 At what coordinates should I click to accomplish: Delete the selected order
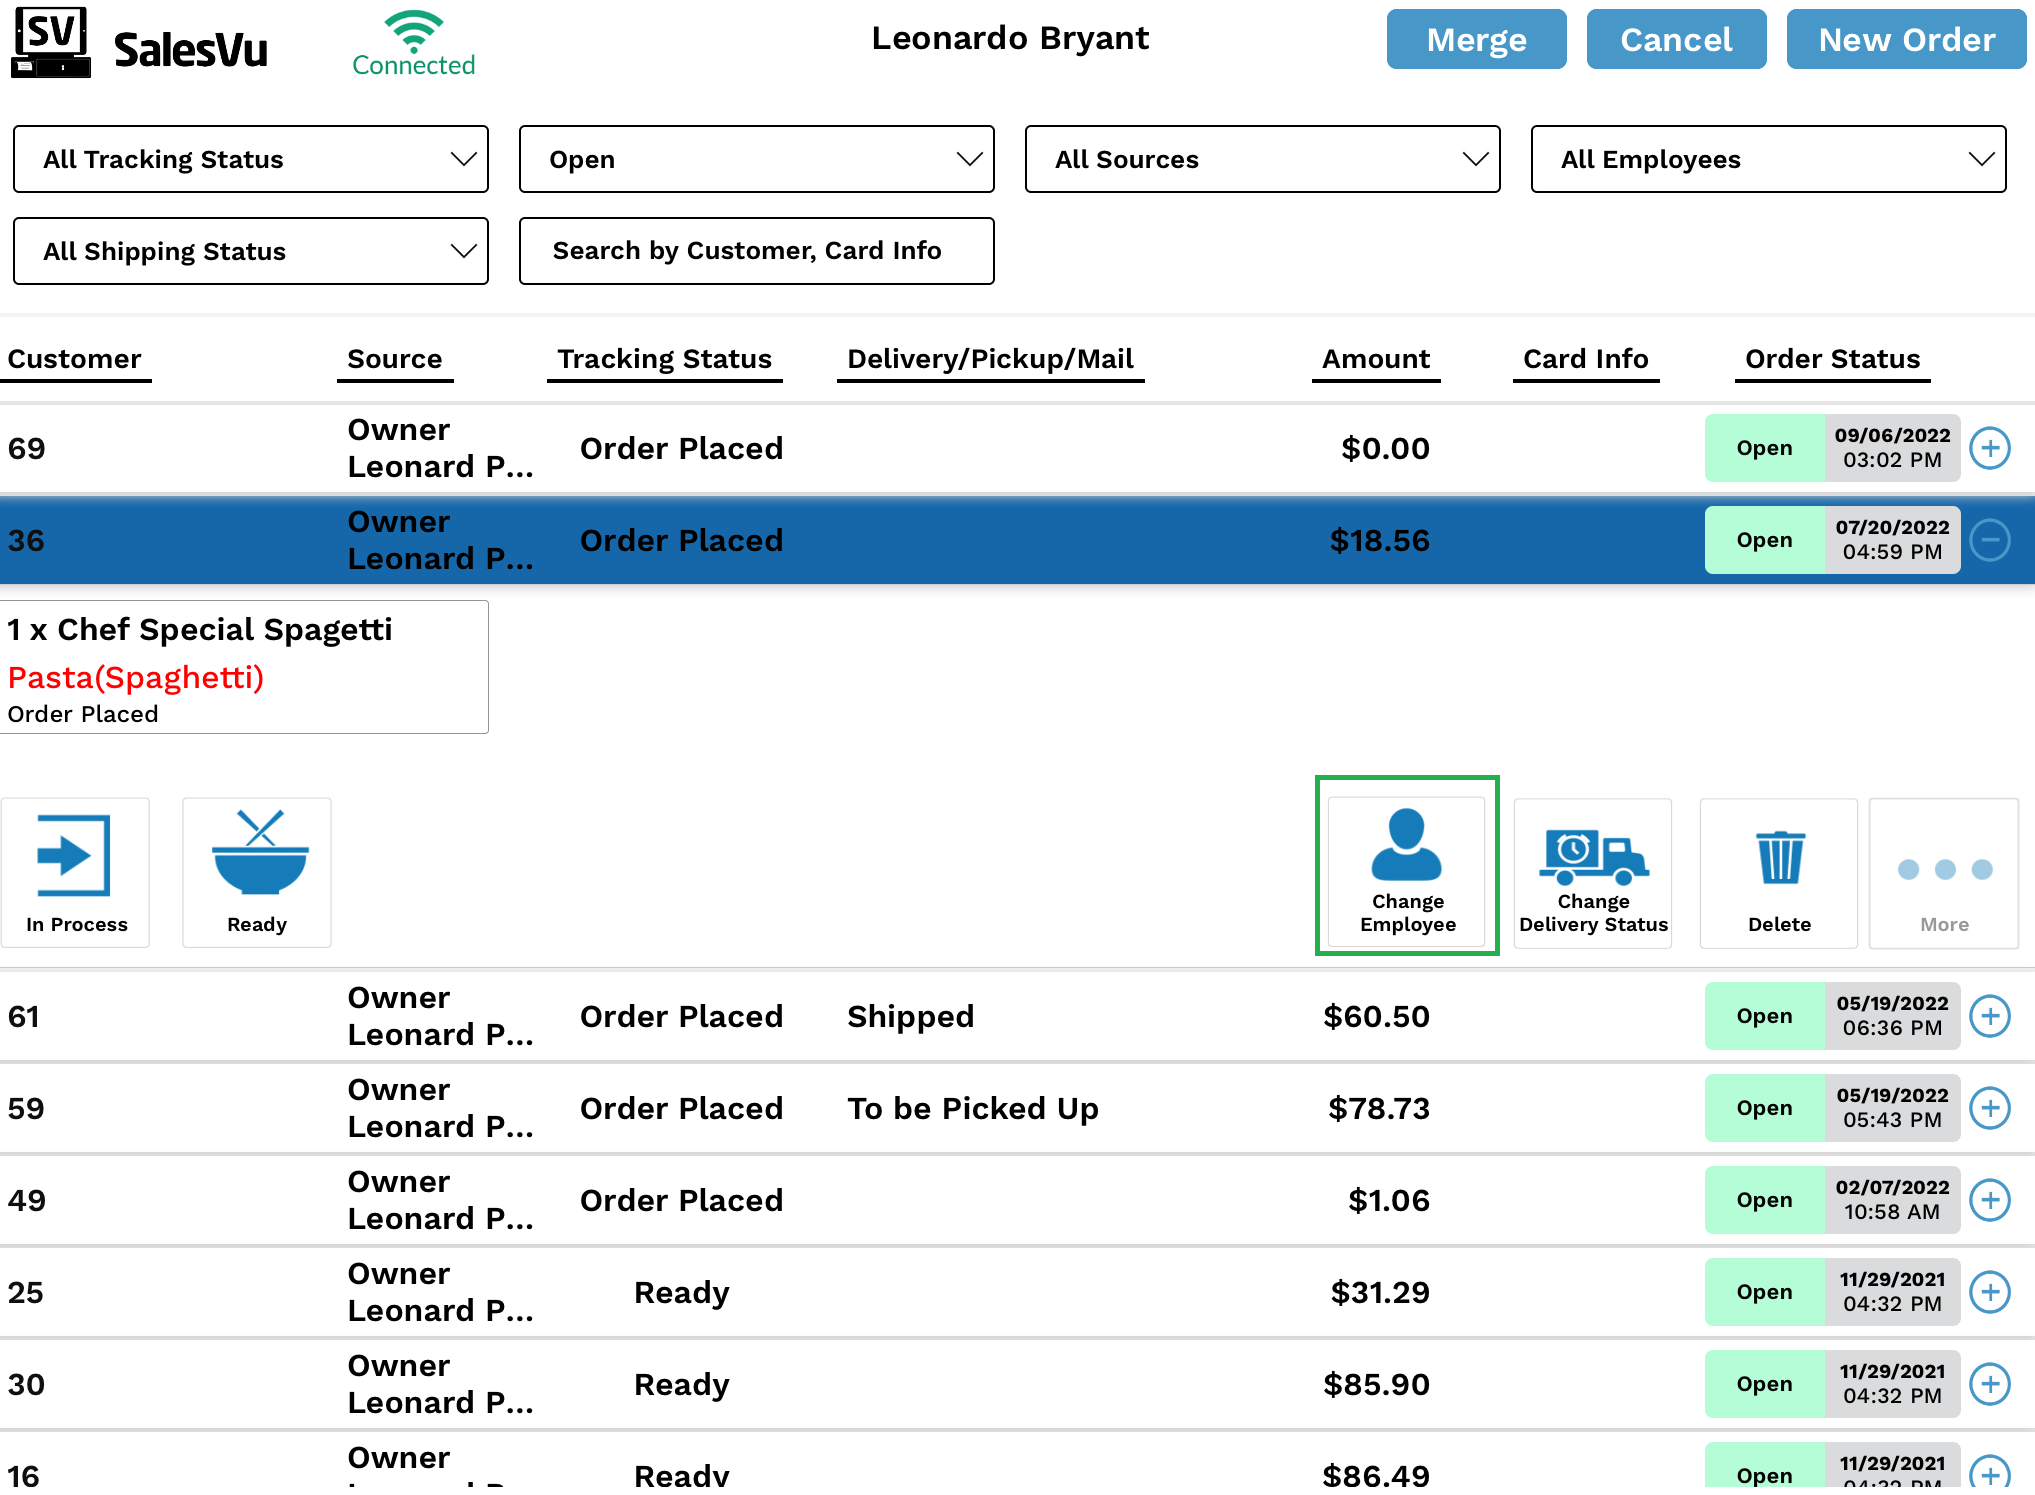coord(1779,872)
